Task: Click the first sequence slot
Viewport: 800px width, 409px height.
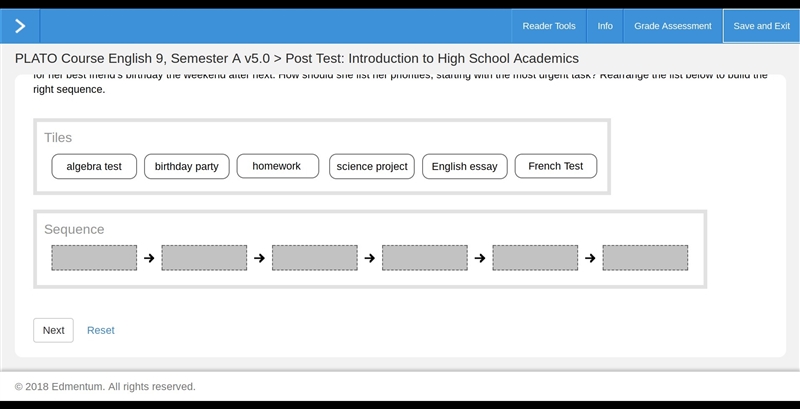Action: 94,258
